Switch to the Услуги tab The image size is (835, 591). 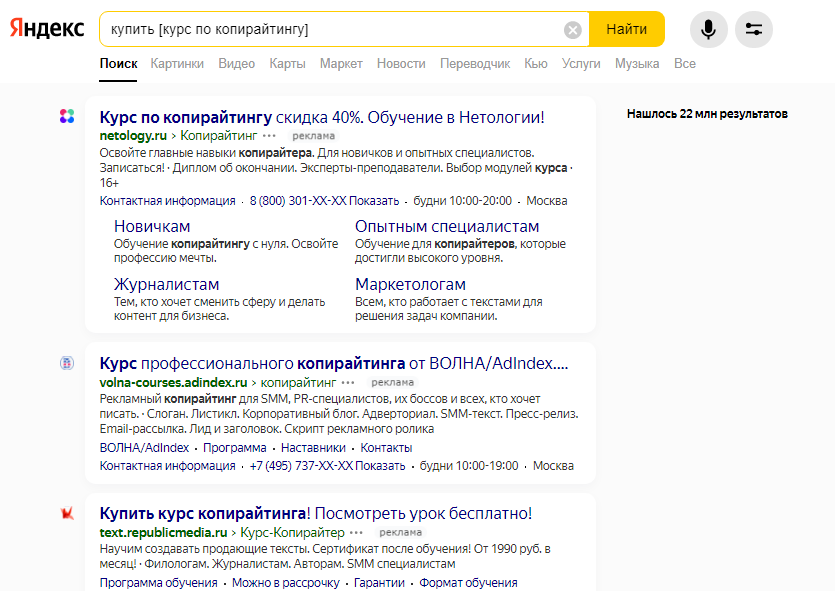(x=581, y=64)
